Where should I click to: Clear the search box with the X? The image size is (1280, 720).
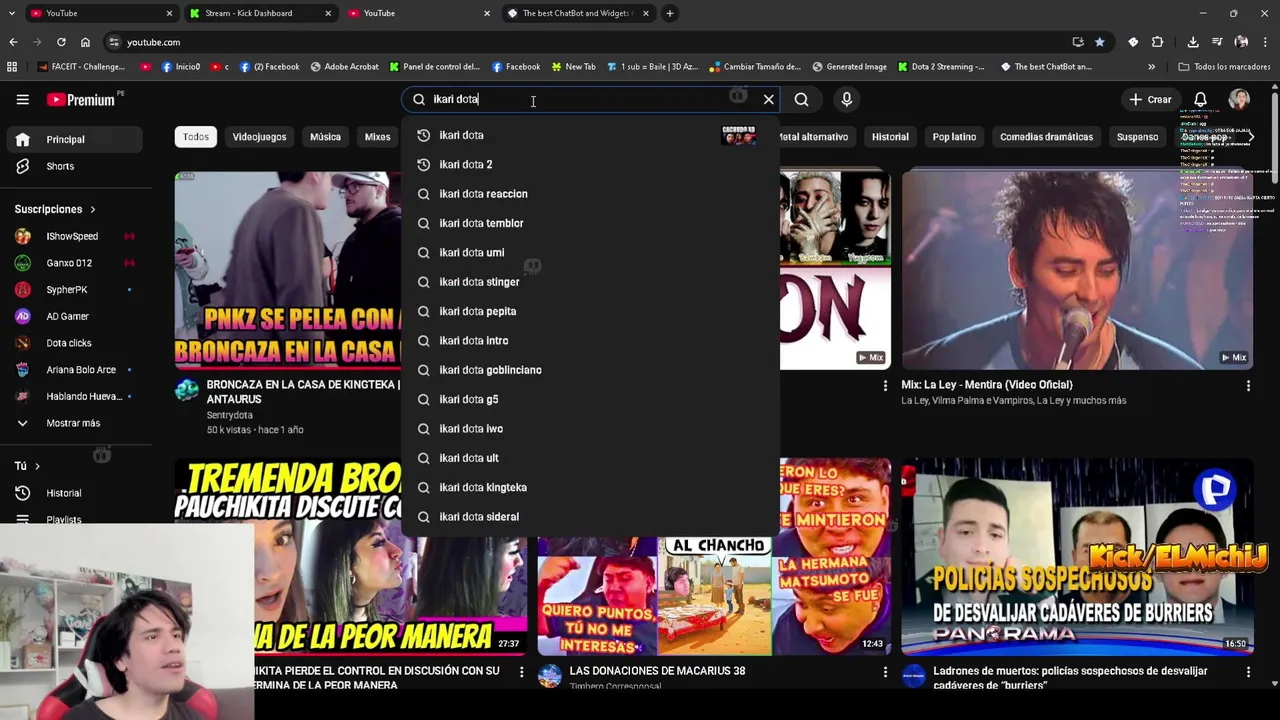point(768,99)
